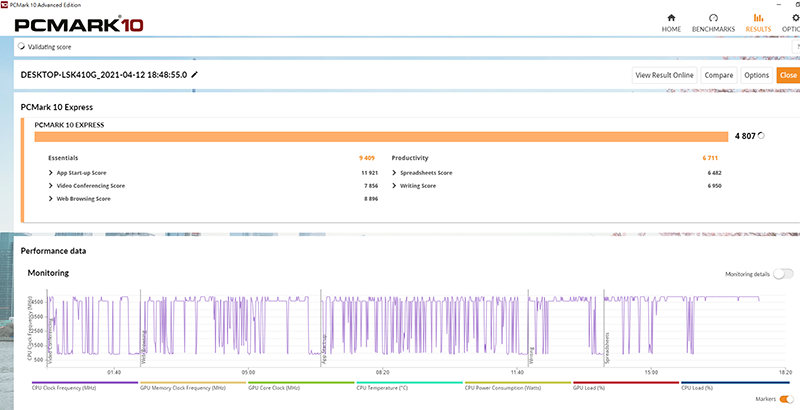Toggle GPU Load red legend entry
Image resolution: width=800 pixels, height=410 pixels.
pyautogui.click(x=626, y=385)
